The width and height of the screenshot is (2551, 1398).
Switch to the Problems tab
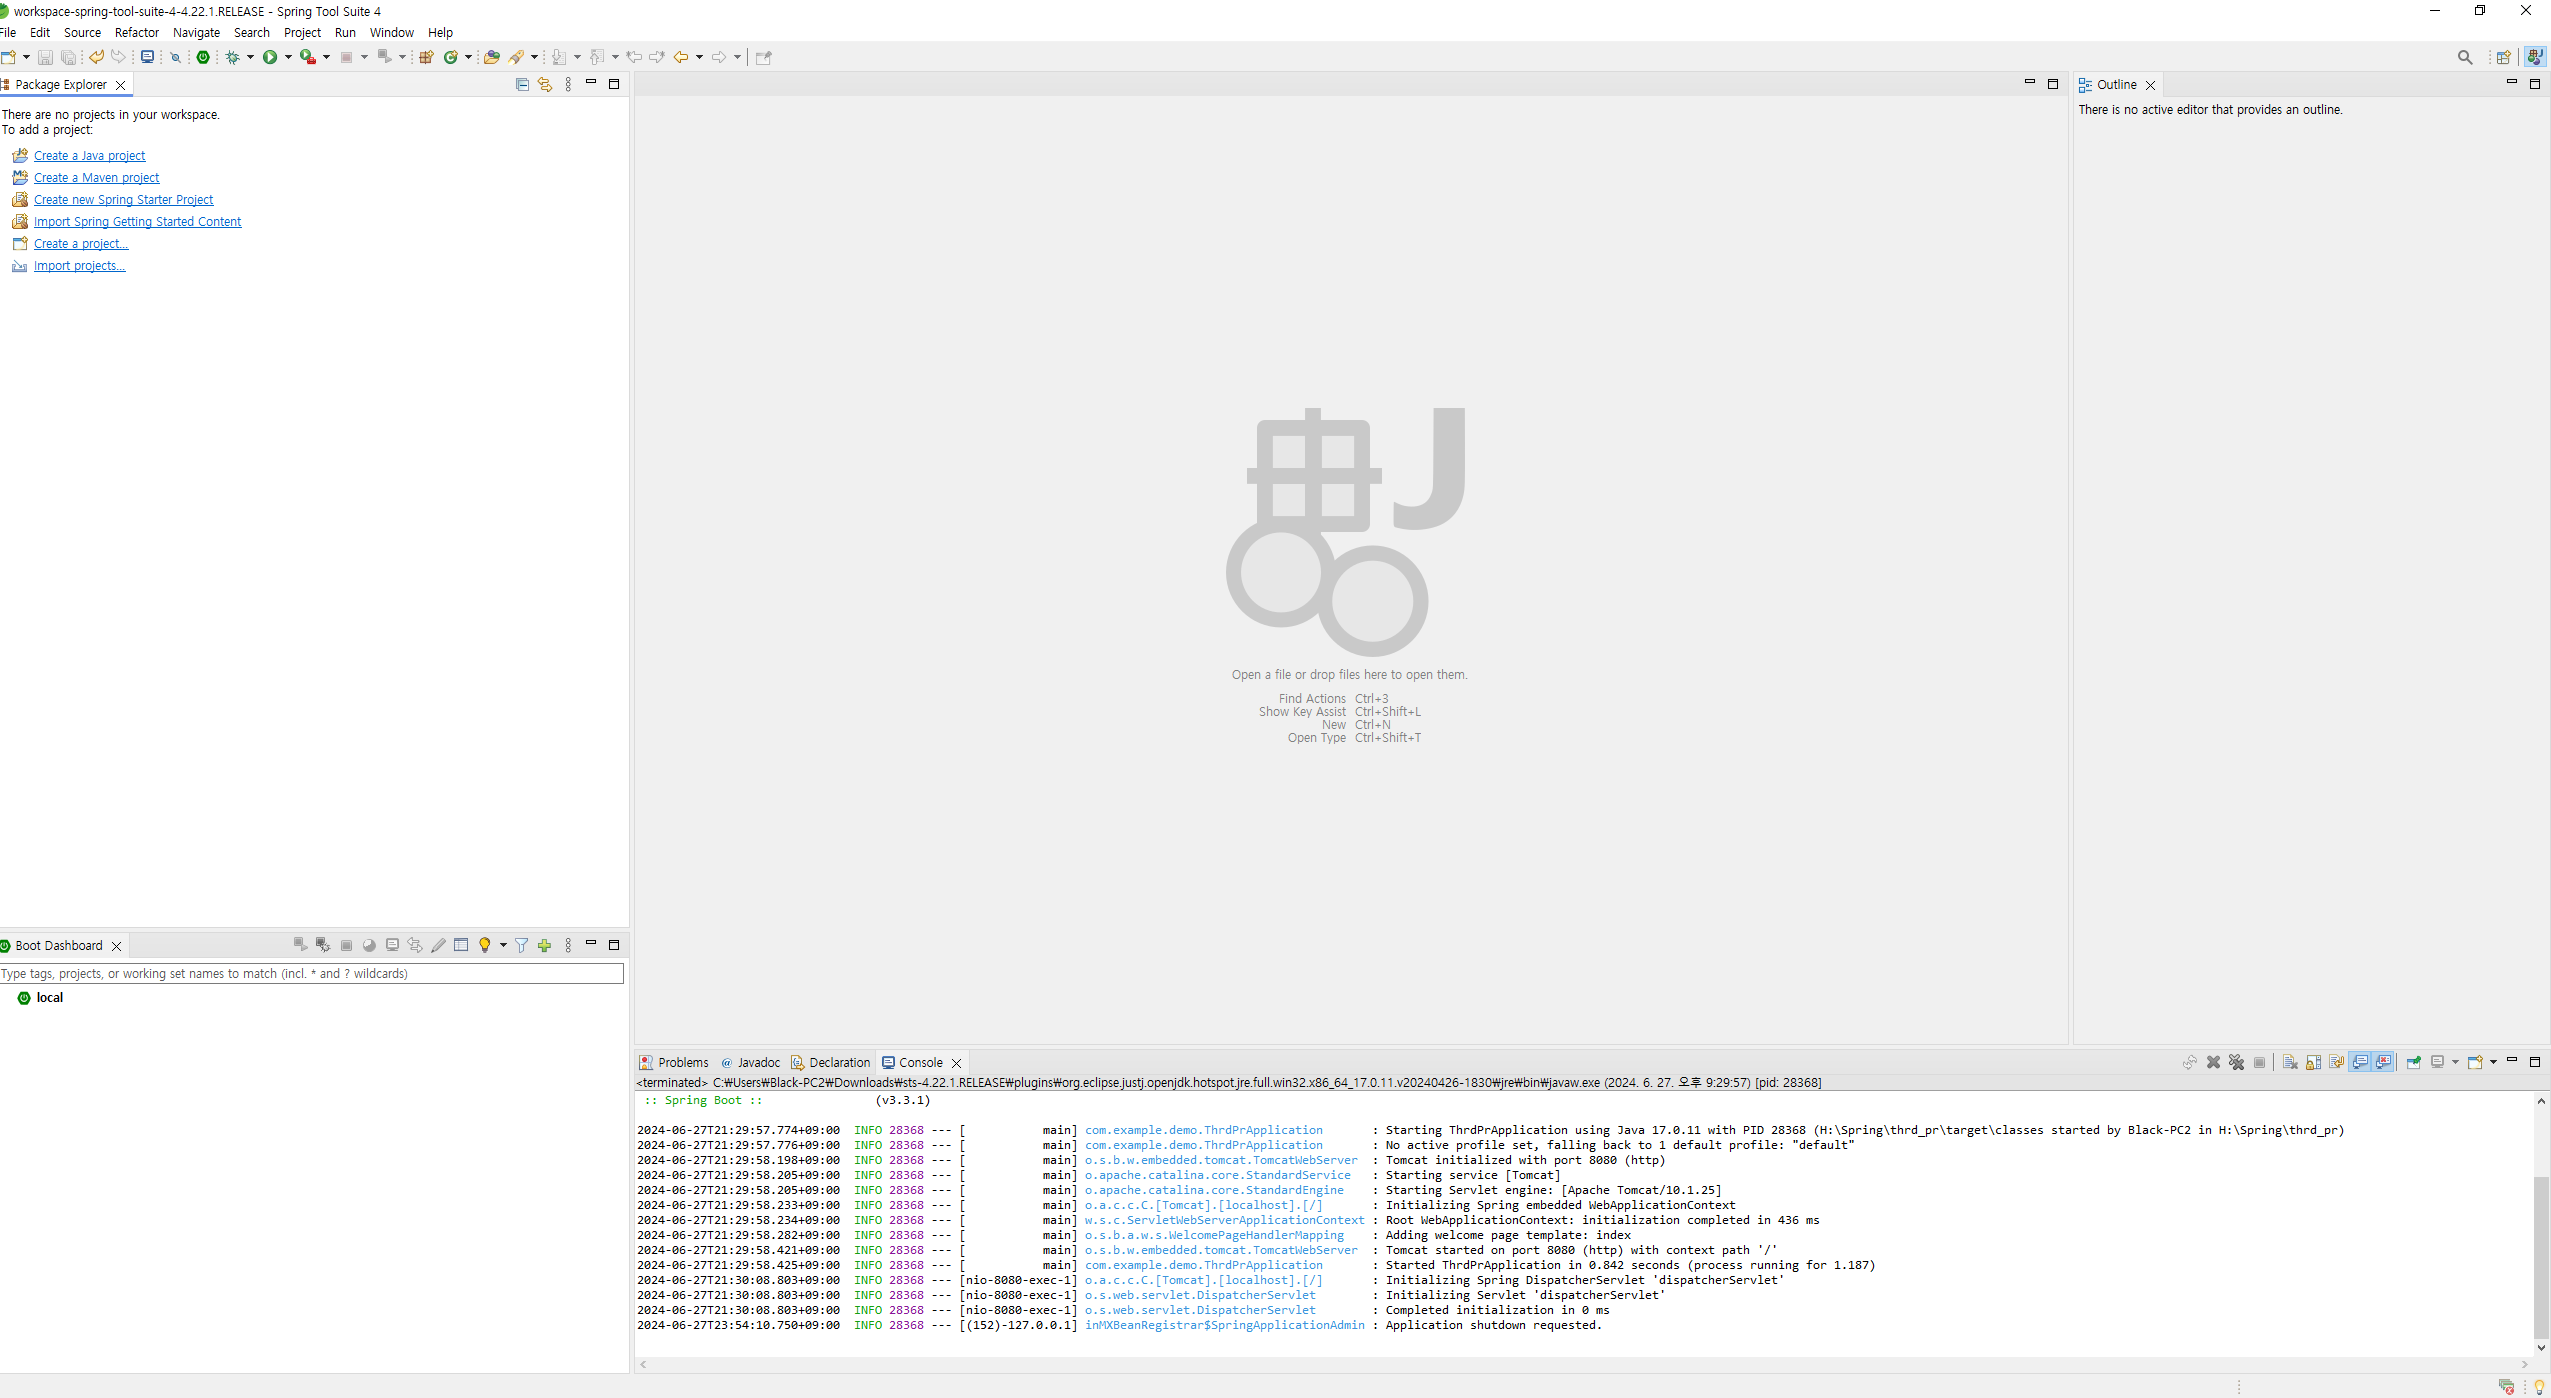click(682, 1062)
